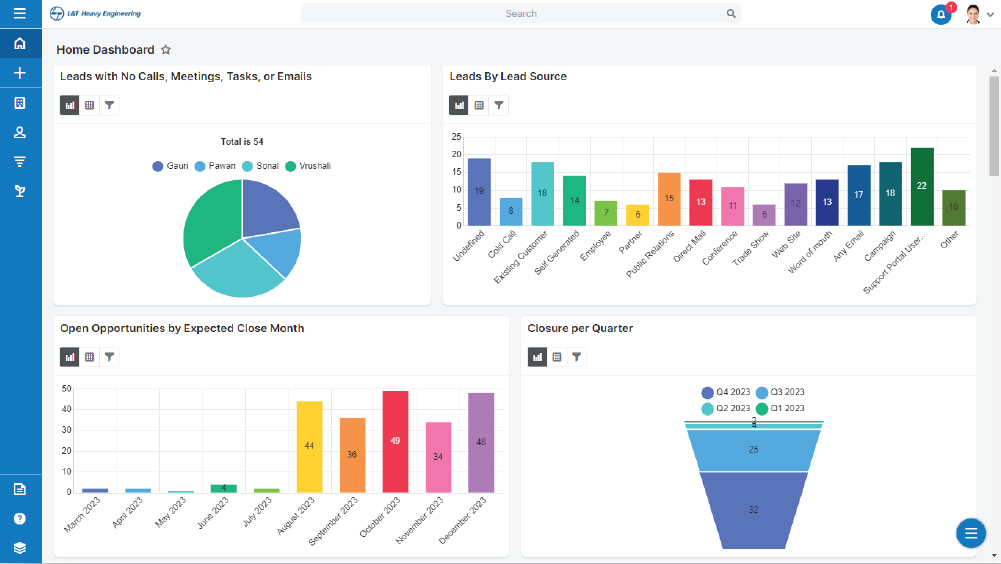Toggle Gauri legend in the pie chart
Screen dimensions: 1001x564
[171, 166]
